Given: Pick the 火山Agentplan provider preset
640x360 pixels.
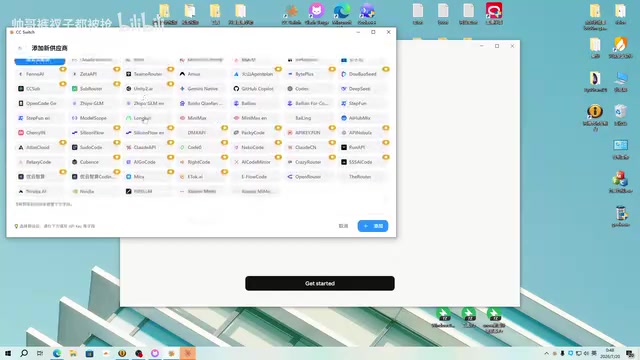Looking at the screenshot, I should 255,74.
